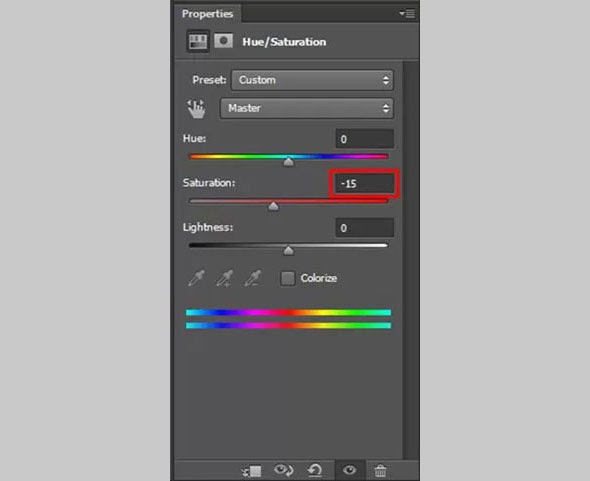The image size is (590, 481).
Task: Toggle layer visibility eye at bottom
Action: point(349,470)
